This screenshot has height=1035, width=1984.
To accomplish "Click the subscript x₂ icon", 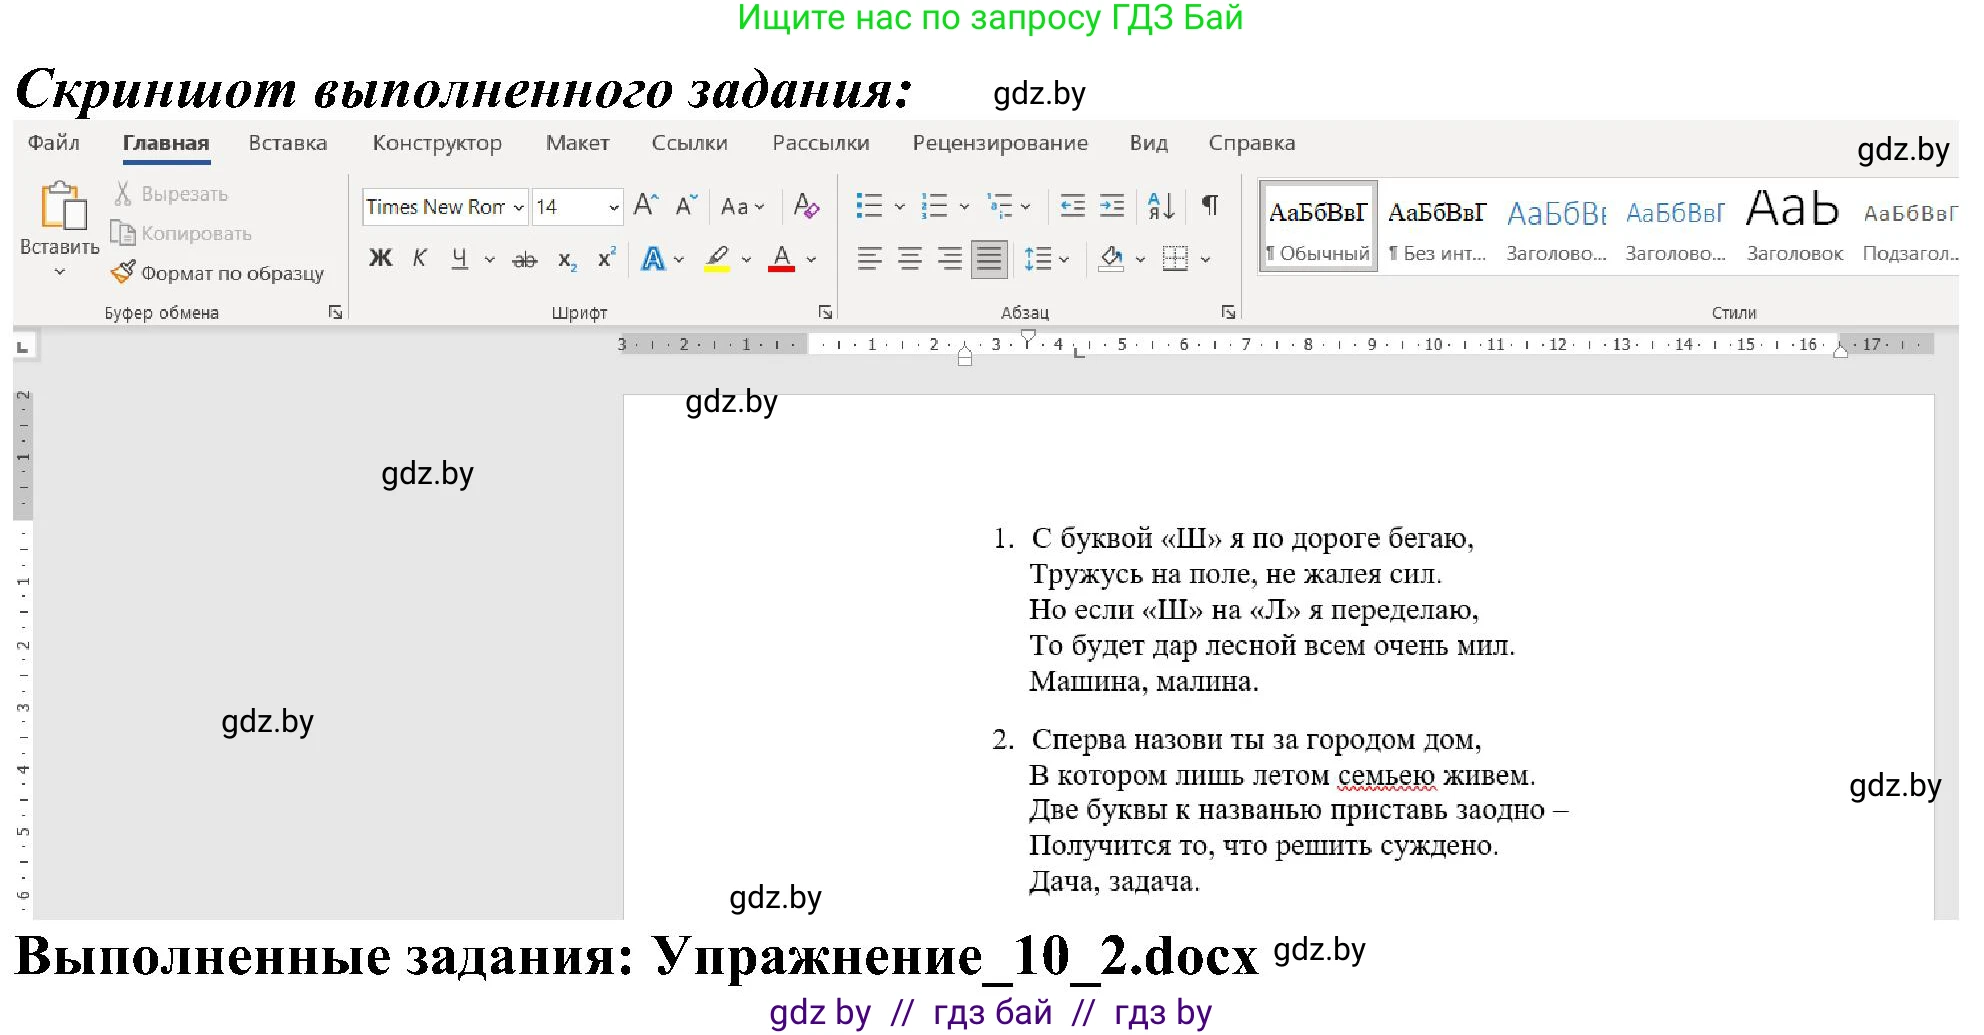I will (x=566, y=258).
